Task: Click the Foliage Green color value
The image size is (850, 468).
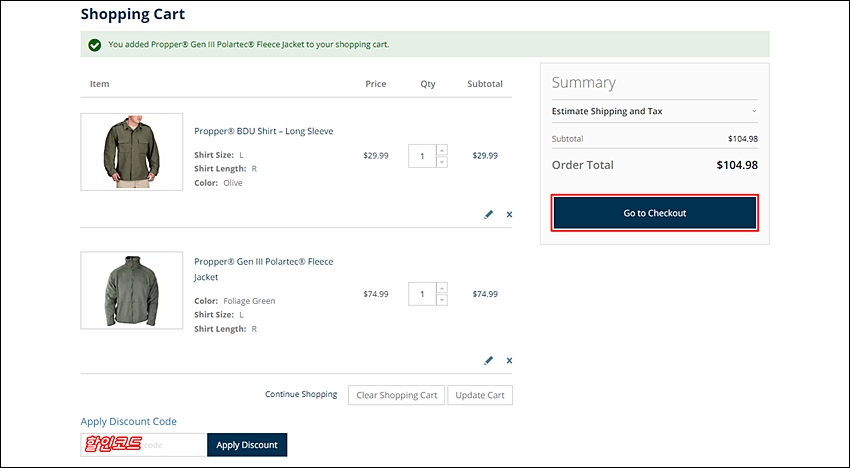Action: 249,301
